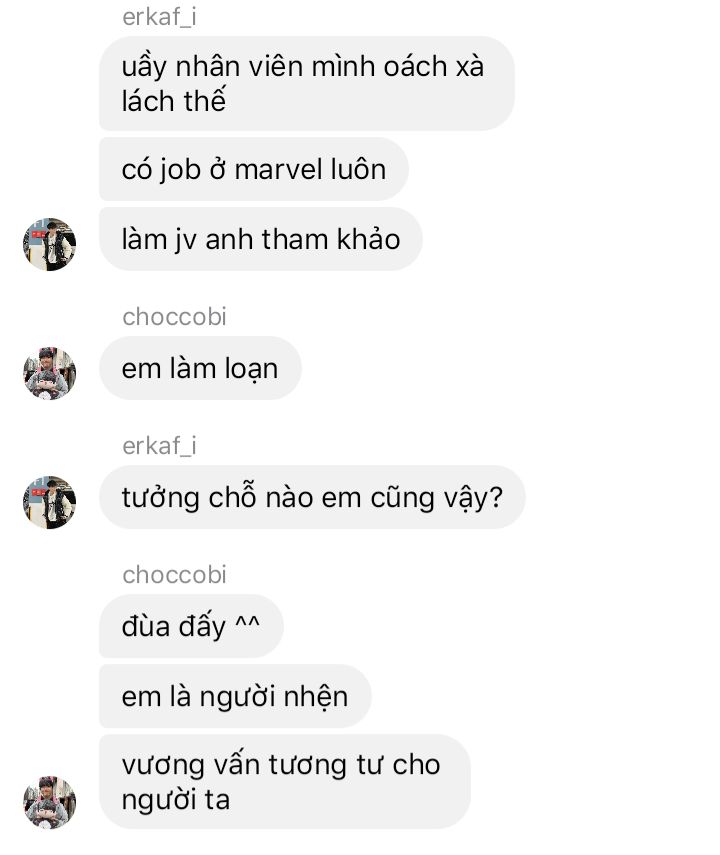The image size is (720, 855).
Task: Tap erkaf_i's avatar next to "tưởng chỗ nào em cũng vậy?"
Action: point(49,502)
